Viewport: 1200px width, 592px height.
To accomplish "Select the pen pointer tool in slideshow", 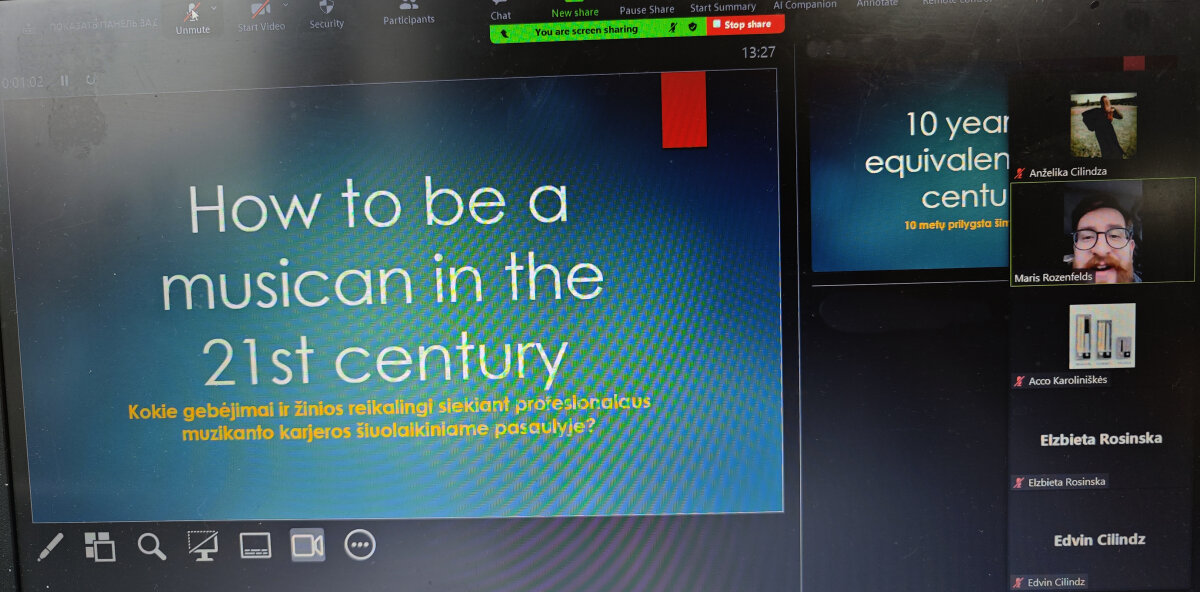I will tap(50, 546).
